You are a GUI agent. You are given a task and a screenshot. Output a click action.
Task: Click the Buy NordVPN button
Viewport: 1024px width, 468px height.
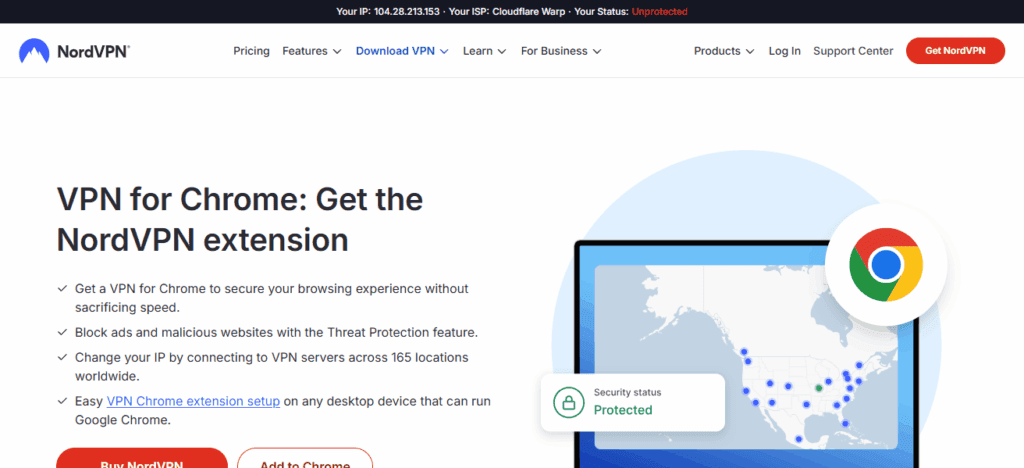(x=141, y=459)
